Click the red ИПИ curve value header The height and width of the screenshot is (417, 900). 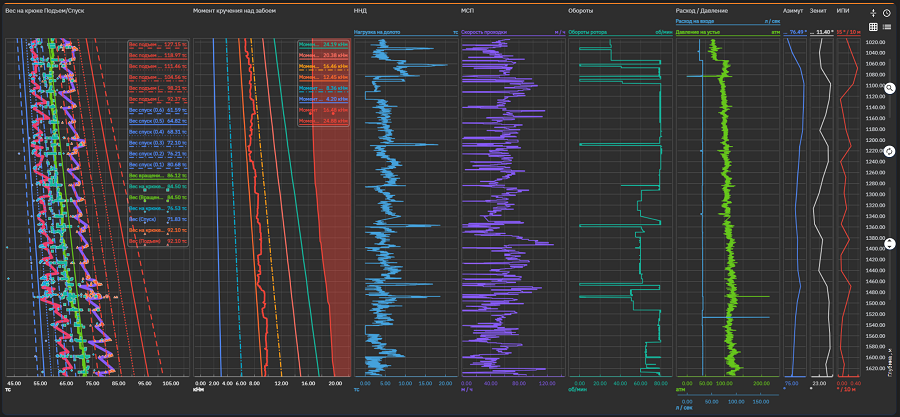[849, 33]
